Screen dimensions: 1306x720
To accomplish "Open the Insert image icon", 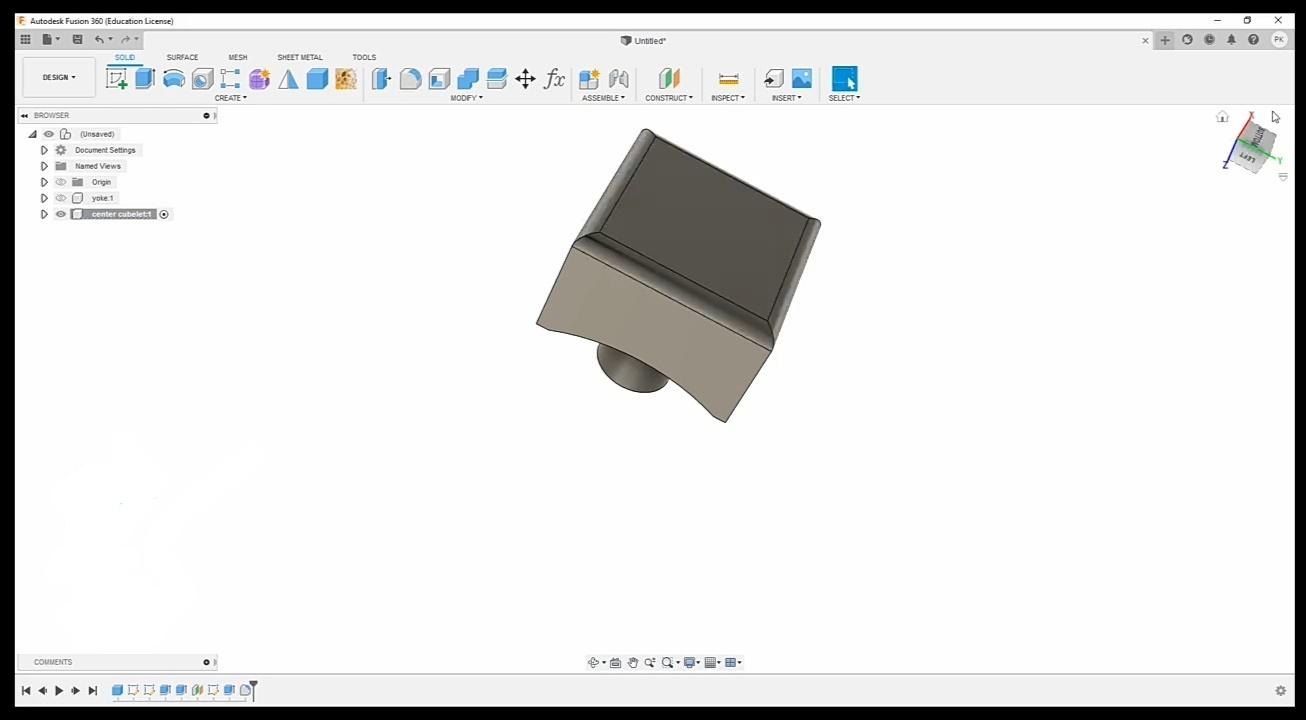I will pyautogui.click(x=802, y=79).
